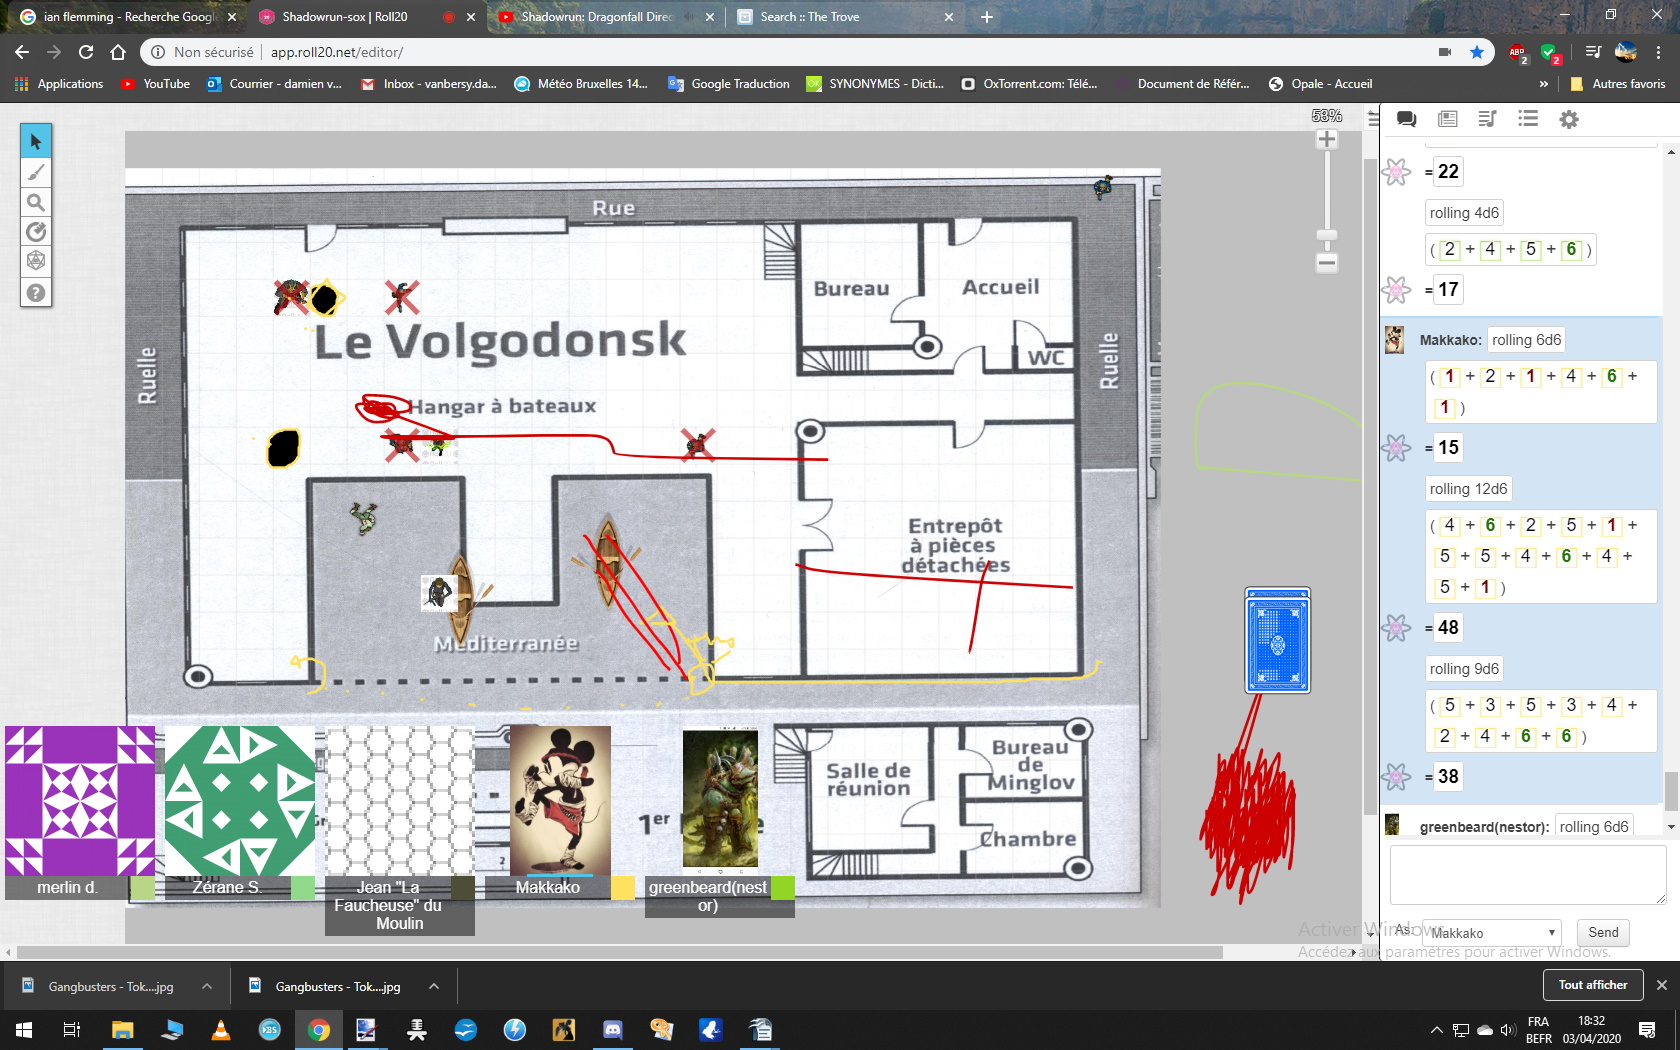Open File Explorer from taskbar
The height and width of the screenshot is (1050, 1680).
pos(122,1030)
